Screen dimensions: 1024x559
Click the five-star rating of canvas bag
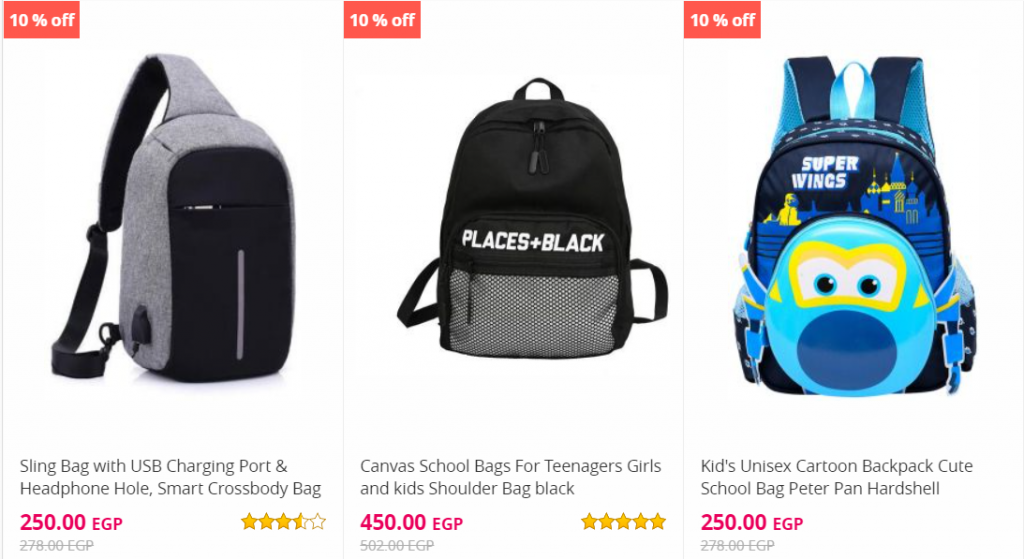tap(624, 521)
